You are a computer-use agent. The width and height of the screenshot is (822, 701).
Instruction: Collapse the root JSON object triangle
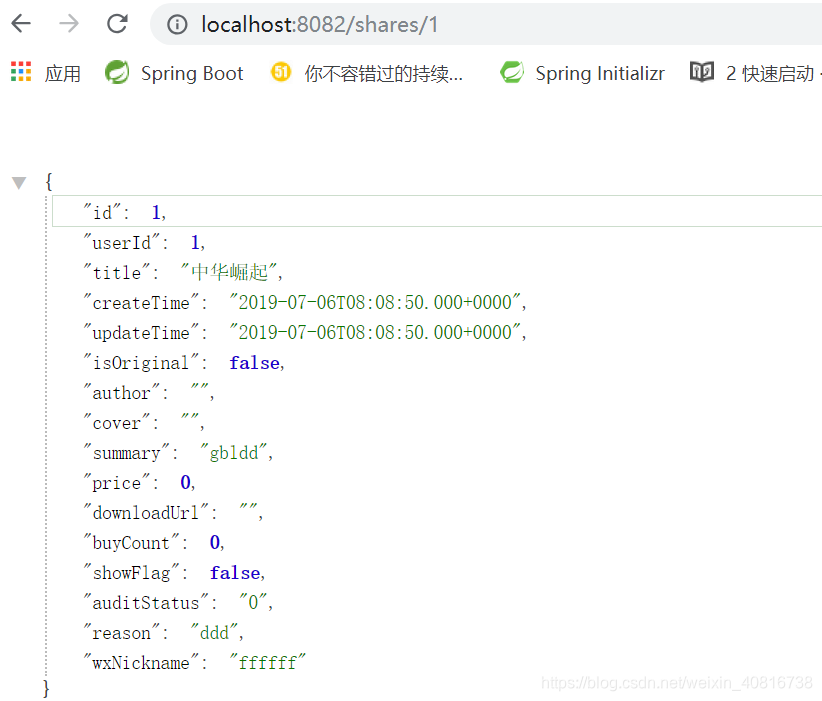coord(19,182)
